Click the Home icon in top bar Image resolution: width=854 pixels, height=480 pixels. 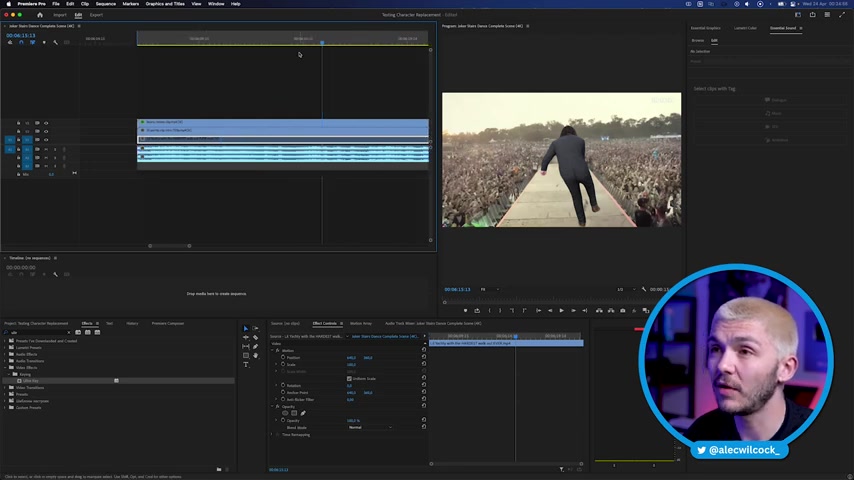pos(40,15)
